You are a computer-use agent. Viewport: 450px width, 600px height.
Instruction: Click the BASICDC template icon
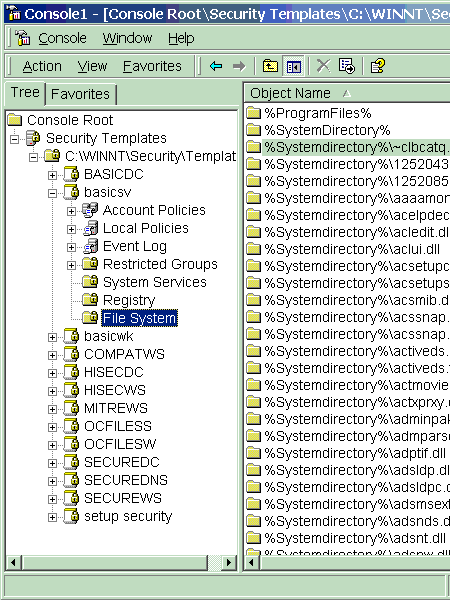tap(72, 174)
